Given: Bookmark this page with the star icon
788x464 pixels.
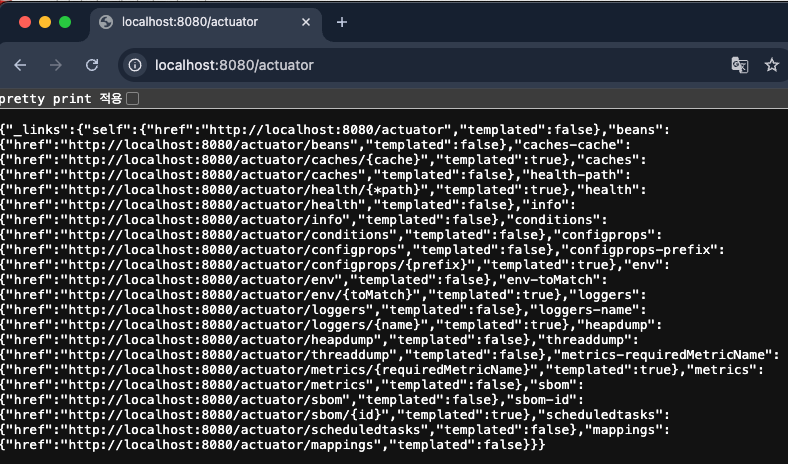Looking at the screenshot, I should point(771,65).
